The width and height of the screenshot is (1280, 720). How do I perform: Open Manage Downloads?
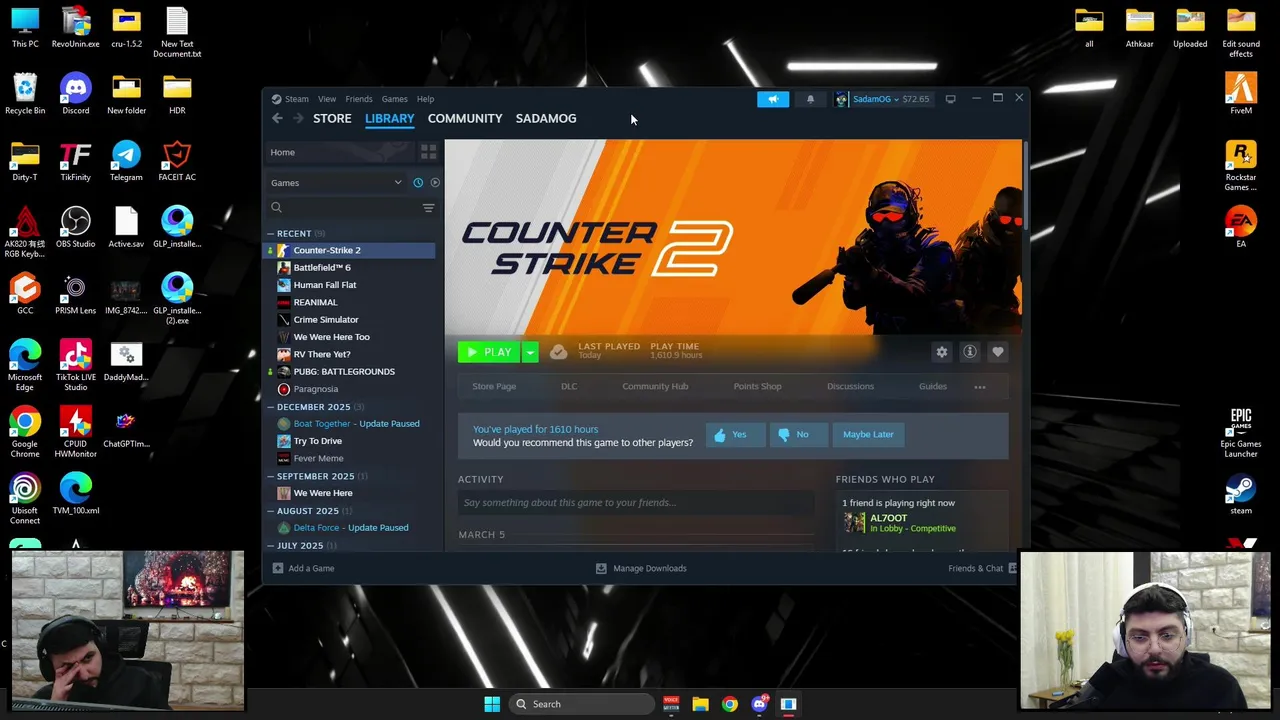point(641,569)
